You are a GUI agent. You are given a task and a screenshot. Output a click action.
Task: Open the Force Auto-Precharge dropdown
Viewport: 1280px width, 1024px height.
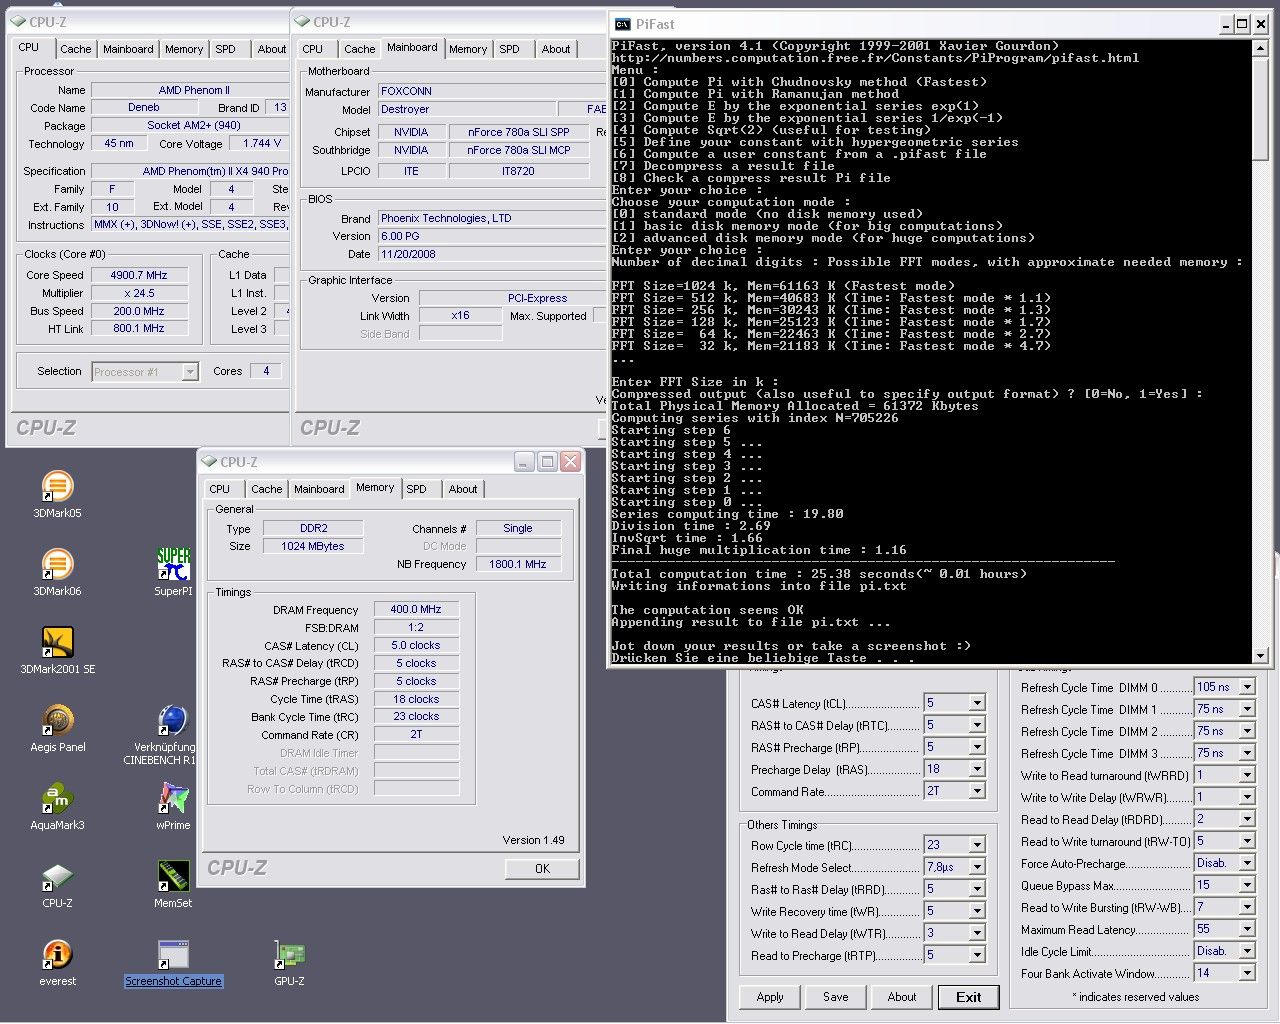pyautogui.click(x=1247, y=863)
